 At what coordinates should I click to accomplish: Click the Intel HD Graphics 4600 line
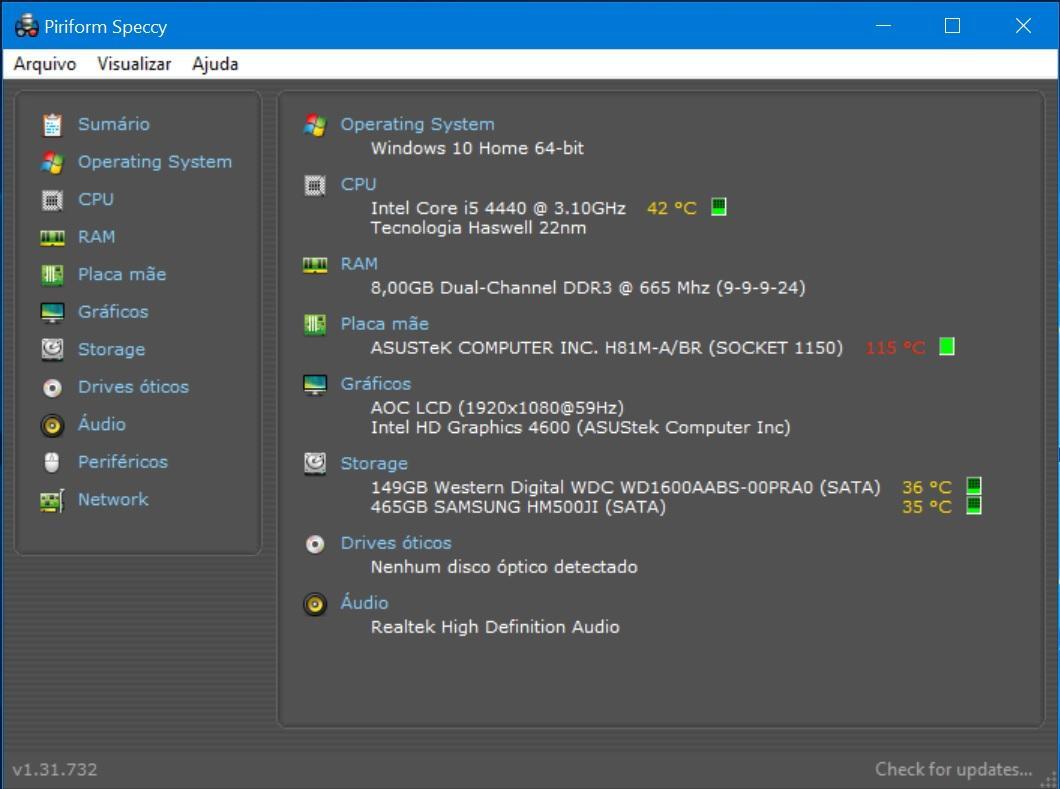[581, 427]
